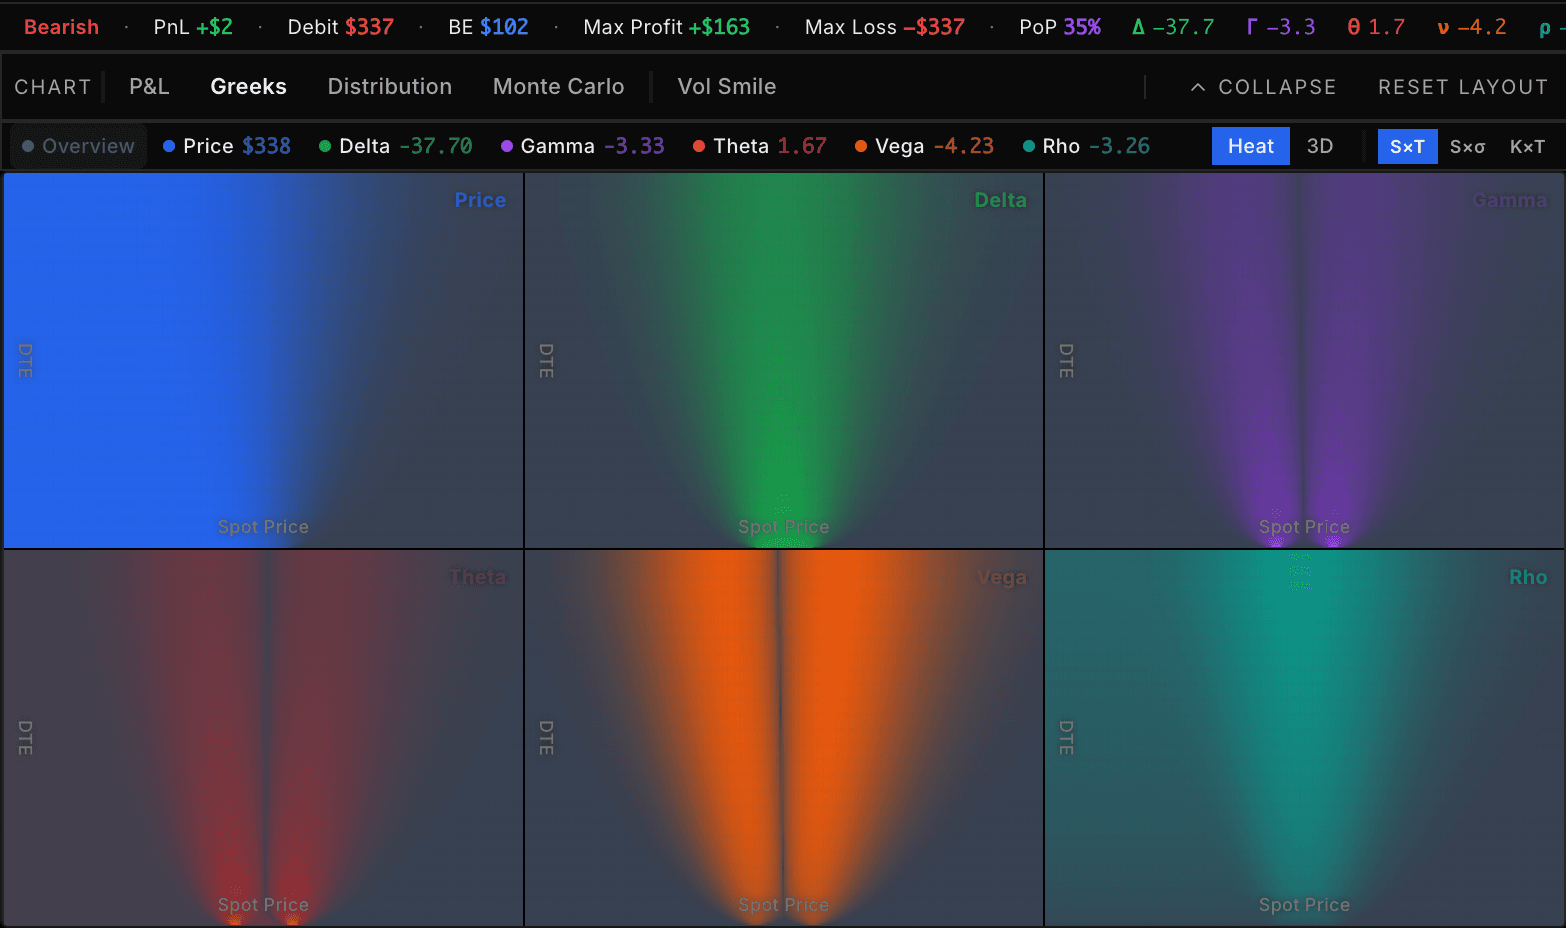Select the S×σ axes option

(x=1467, y=146)
